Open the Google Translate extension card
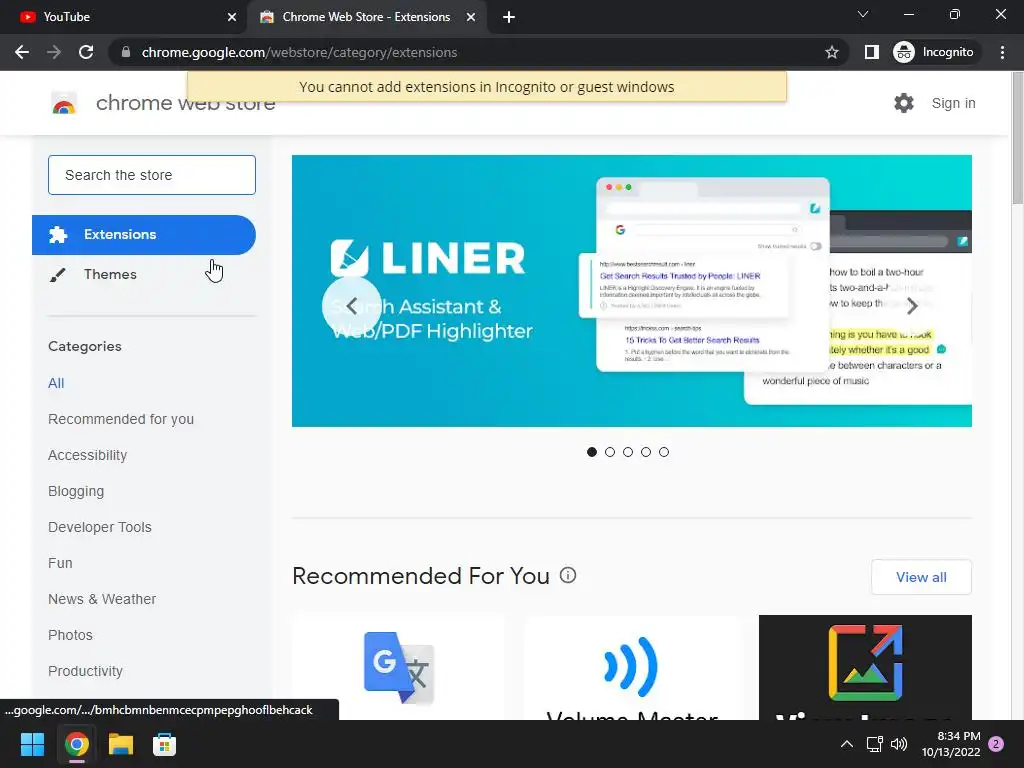This screenshot has width=1024, height=768. tap(398, 667)
